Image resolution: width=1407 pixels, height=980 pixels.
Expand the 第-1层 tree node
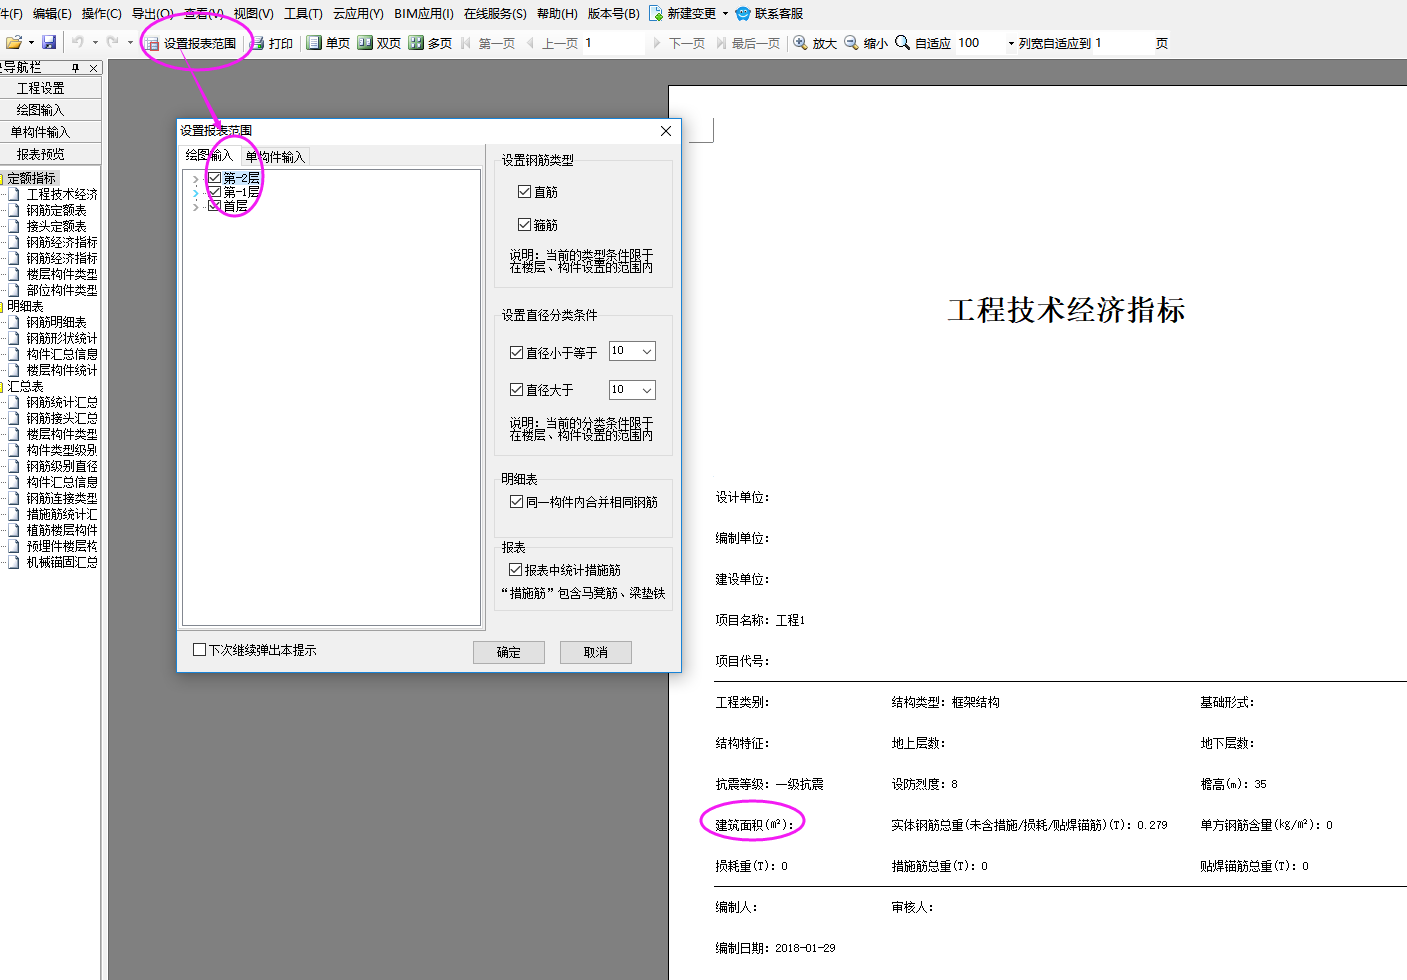tap(195, 192)
